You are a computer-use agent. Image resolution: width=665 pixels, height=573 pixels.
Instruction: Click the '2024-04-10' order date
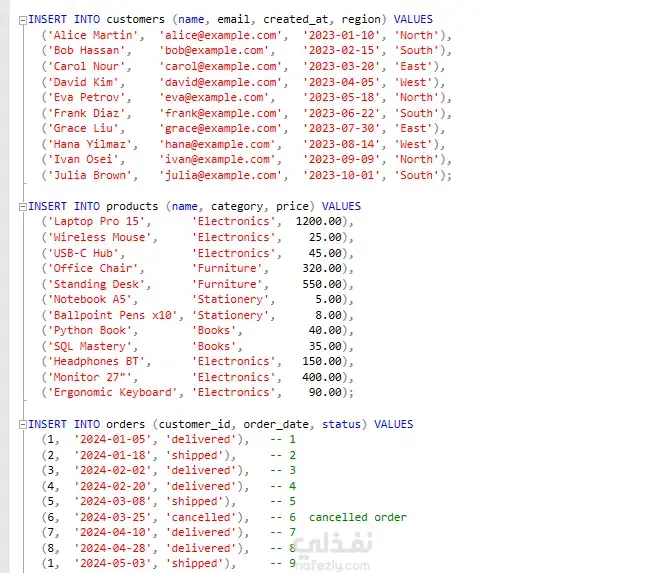coord(112,532)
